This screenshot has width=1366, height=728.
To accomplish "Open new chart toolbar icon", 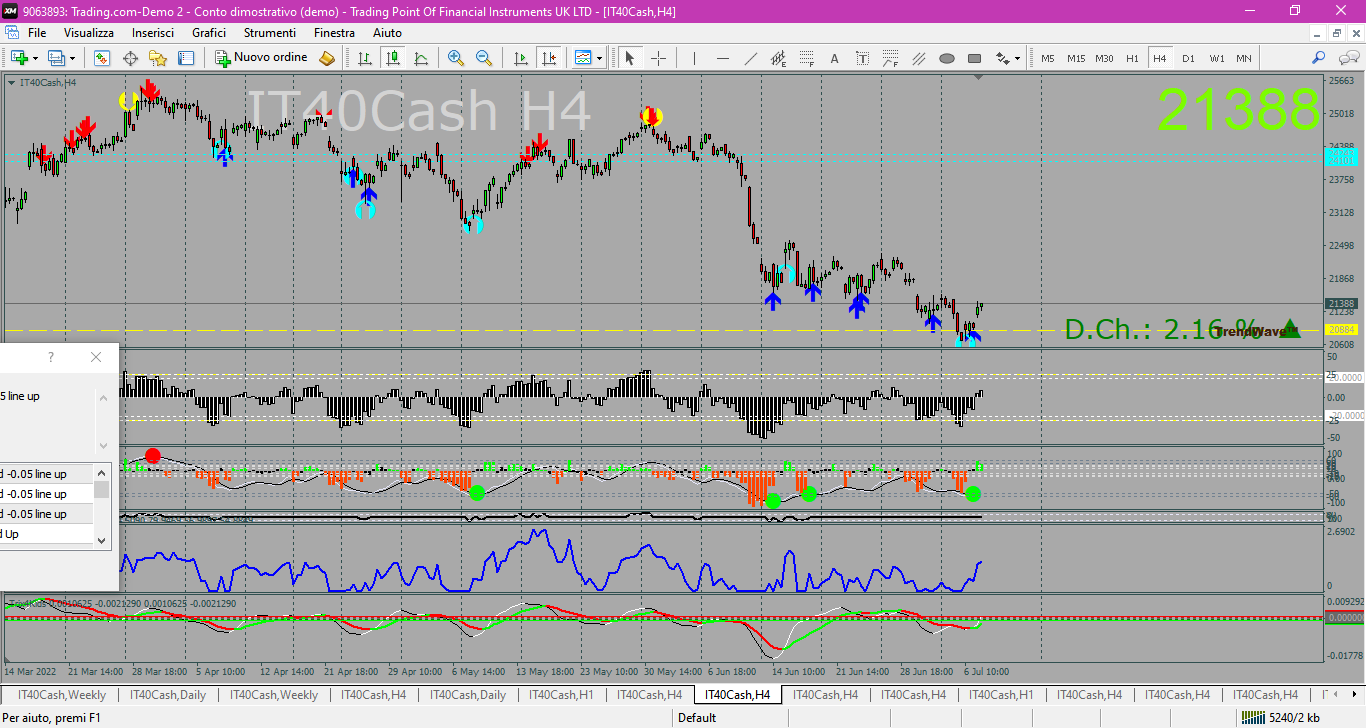I will (x=18, y=58).
